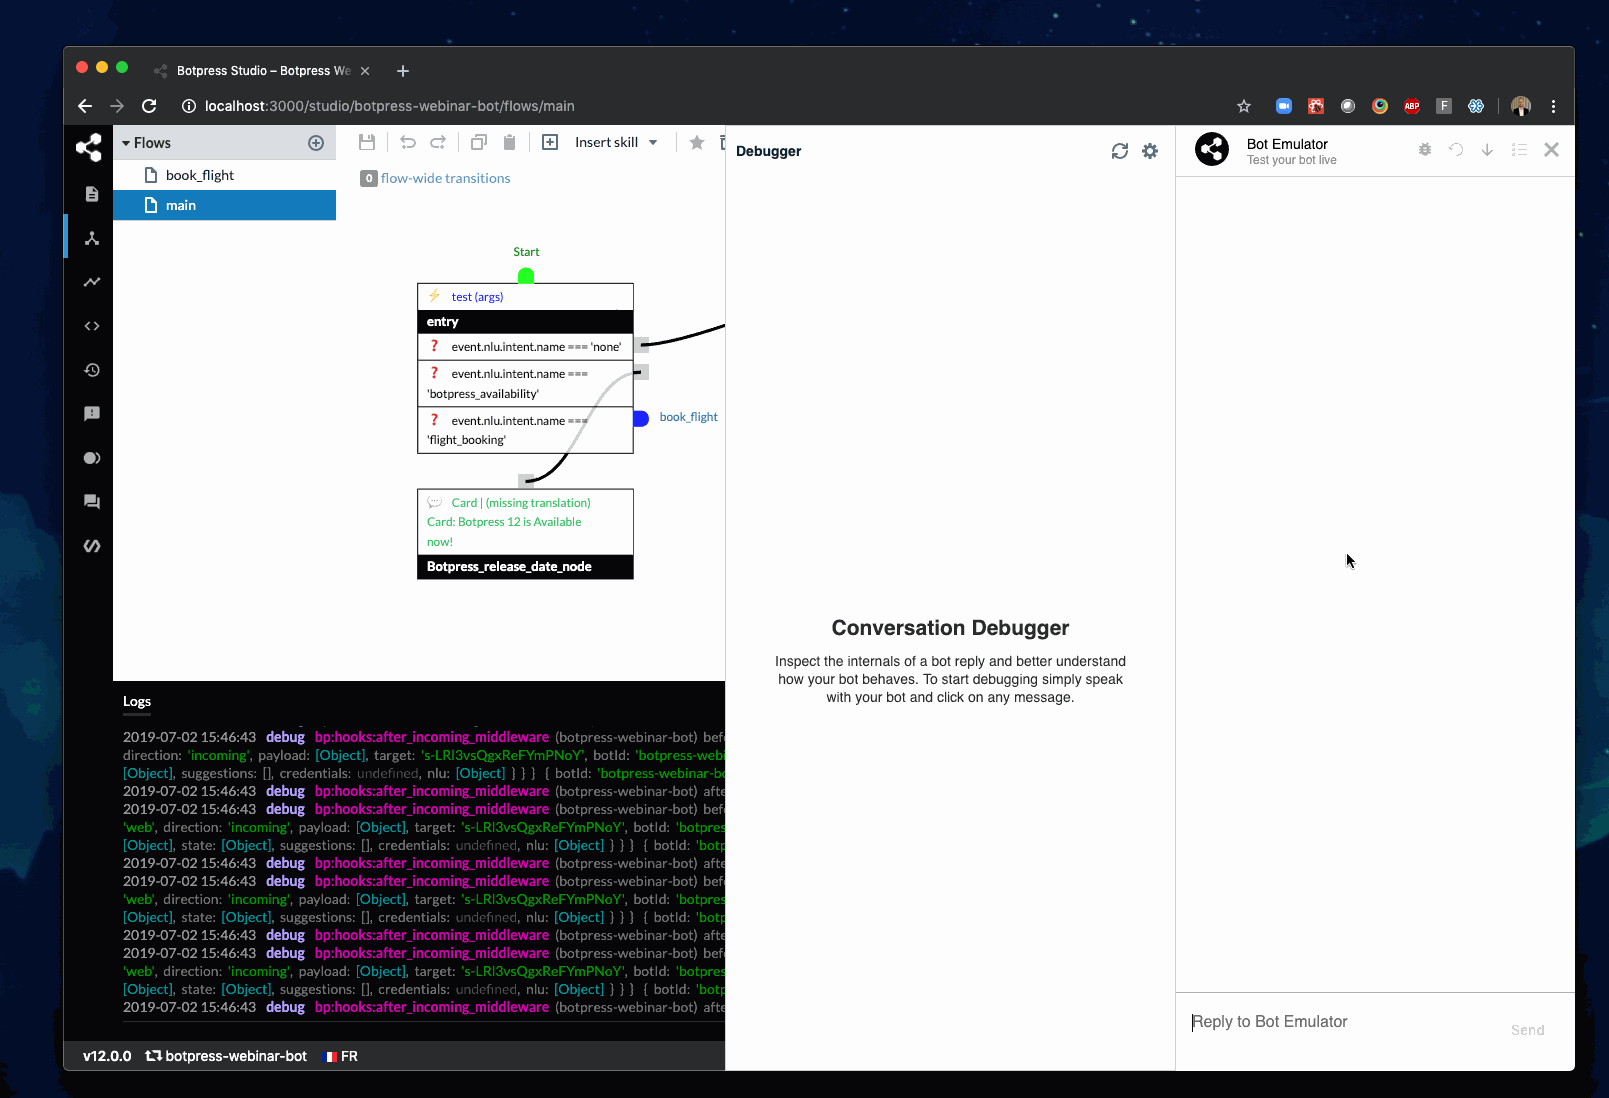Open the Insert skill dropdown
Image resolution: width=1609 pixels, height=1098 pixels.
click(616, 143)
